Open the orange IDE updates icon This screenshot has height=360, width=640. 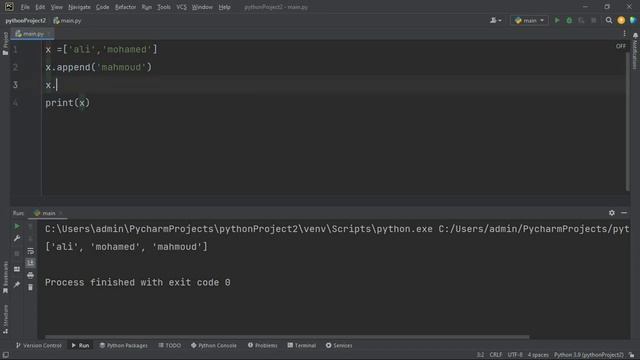pyautogui.click(x=621, y=20)
